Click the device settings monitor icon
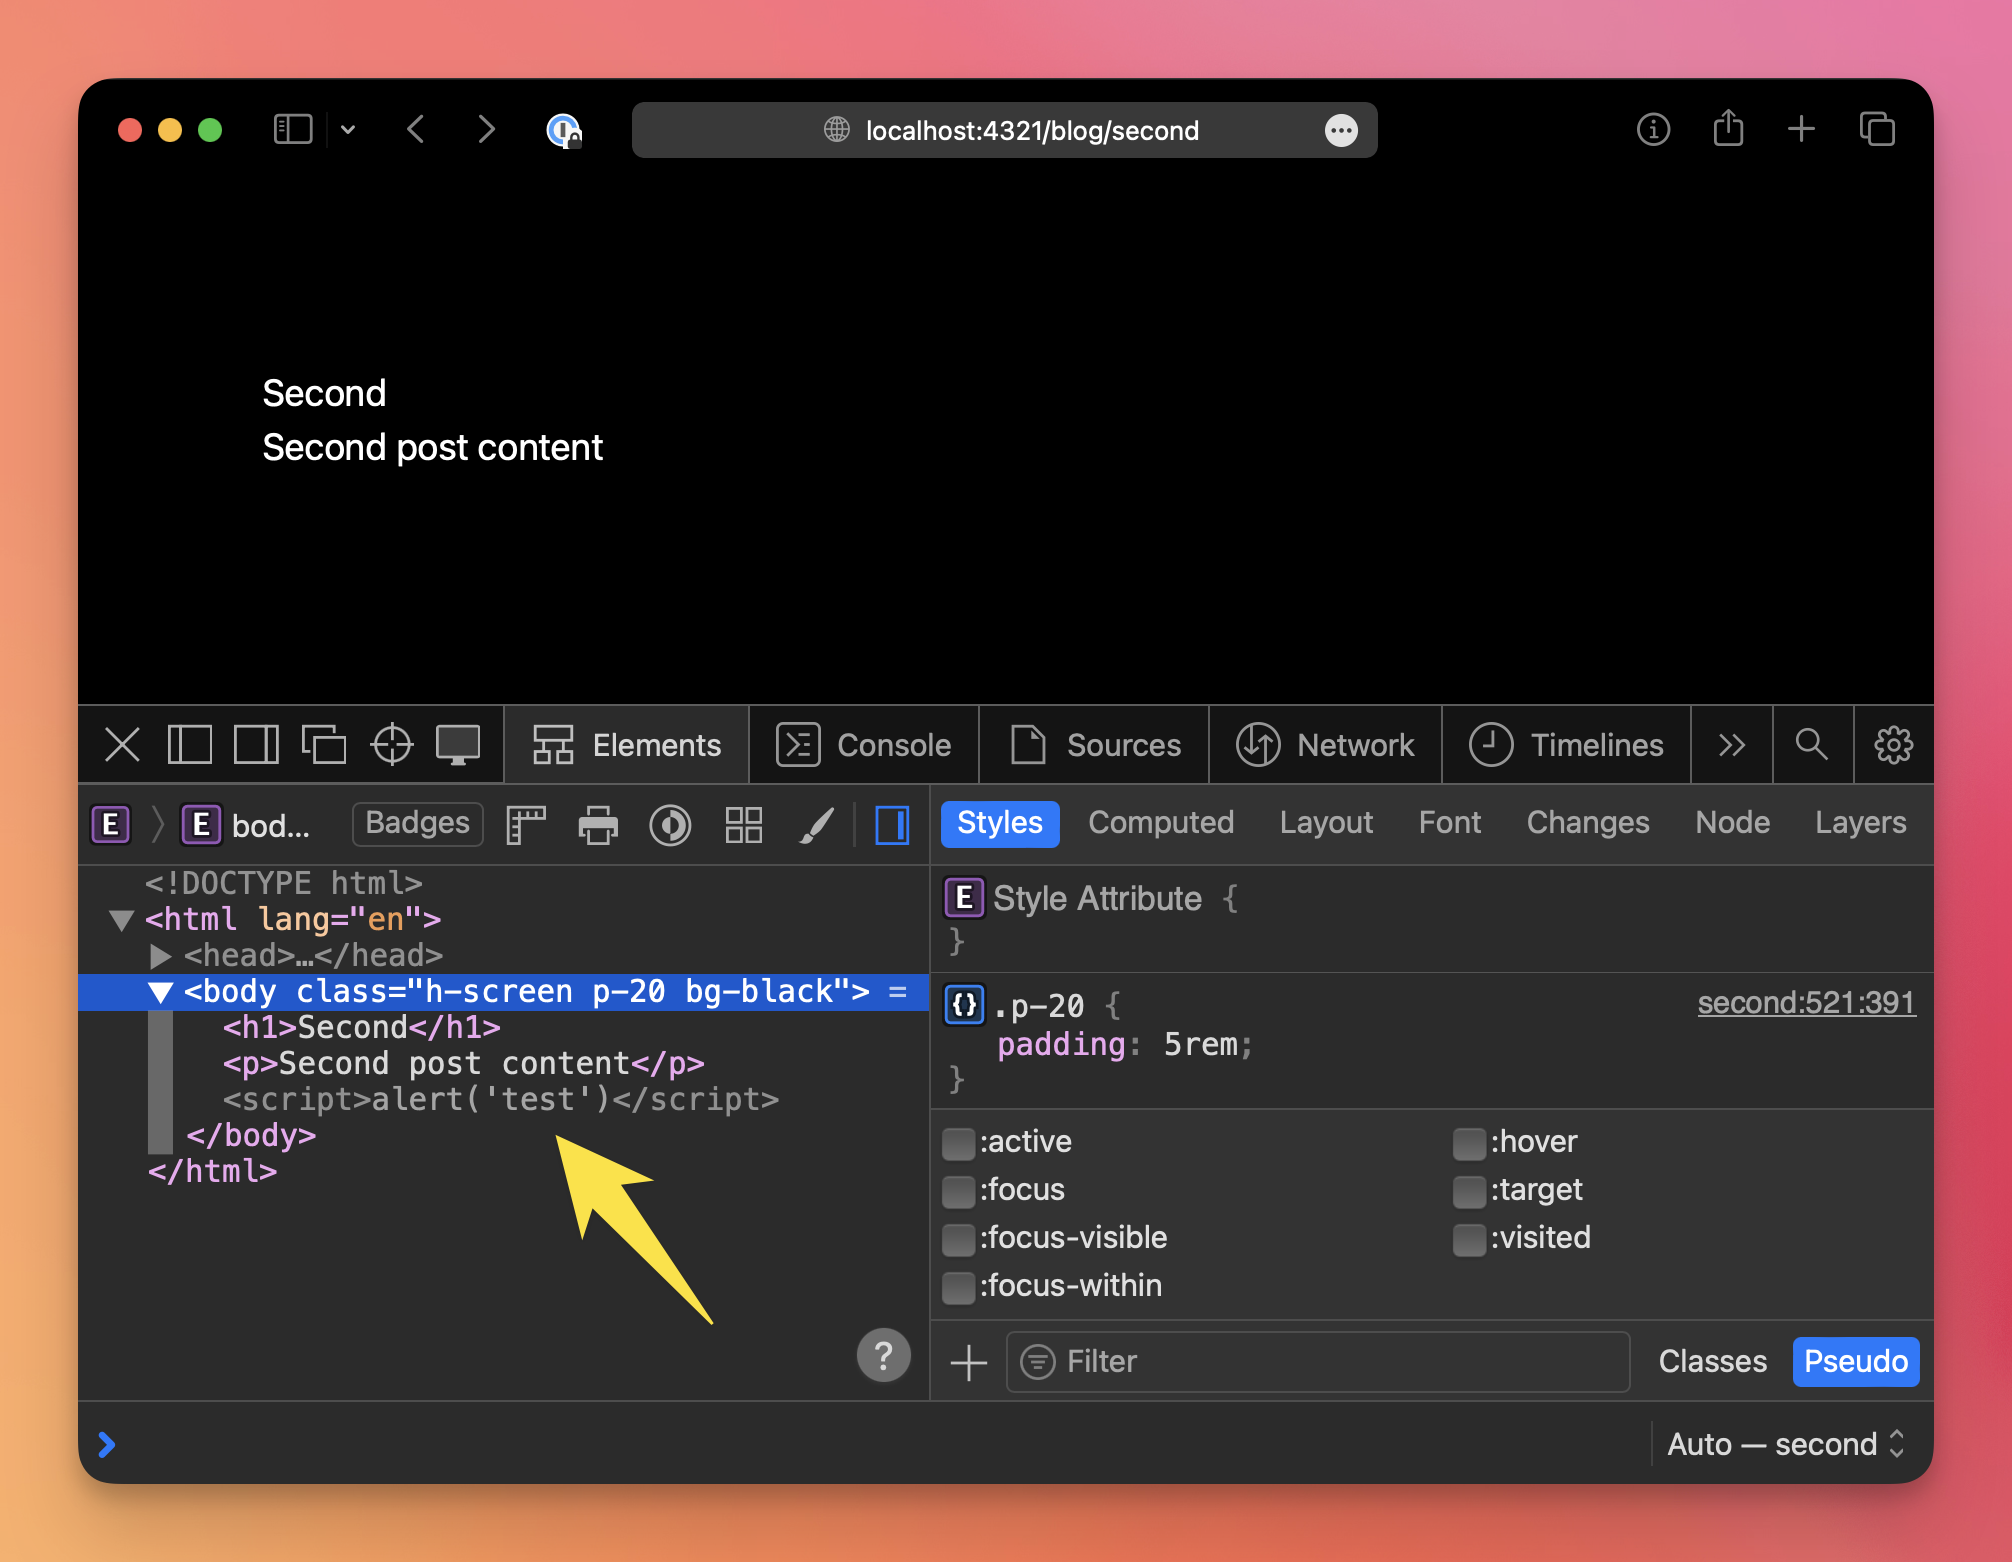 (458, 745)
